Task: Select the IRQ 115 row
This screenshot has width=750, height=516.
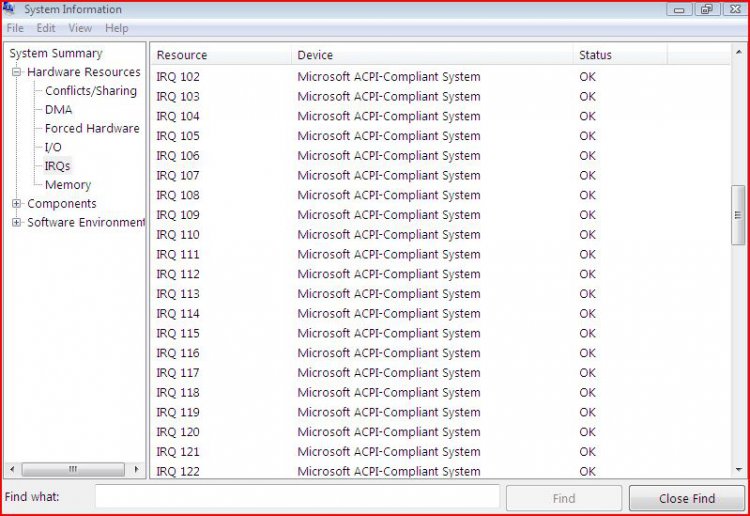Action: [441, 333]
